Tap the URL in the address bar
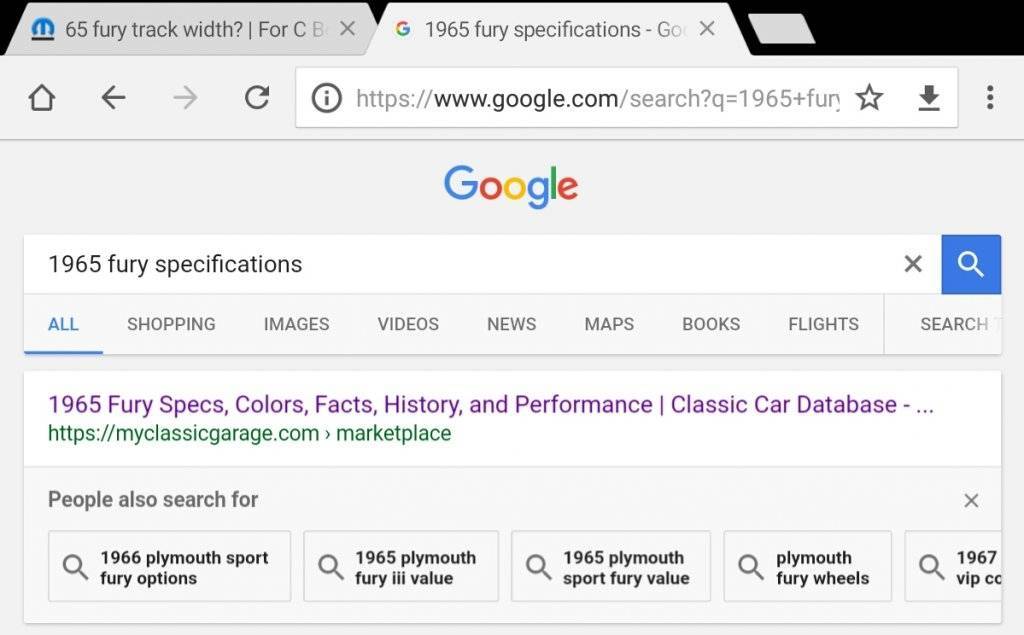The height and width of the screenshot is (635, 1024). (590, 97)
